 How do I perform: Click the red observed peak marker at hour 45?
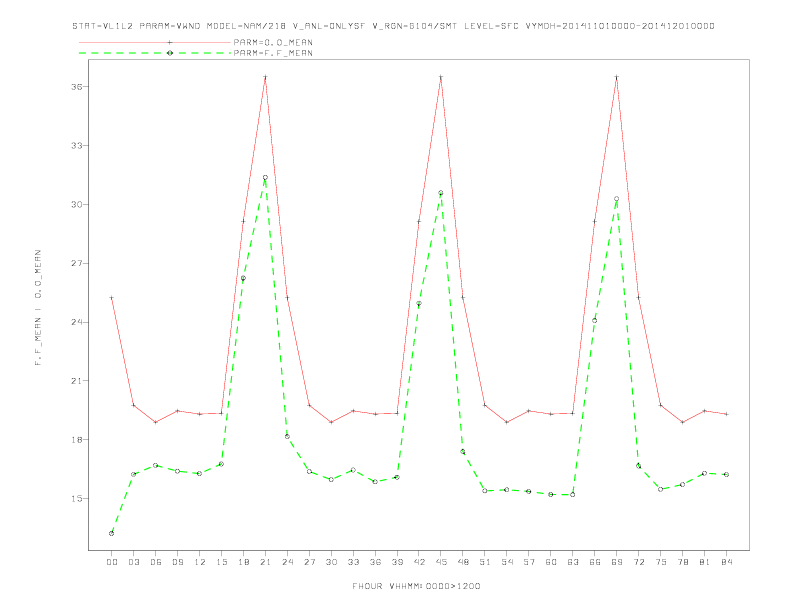click(x=441, y=77)
